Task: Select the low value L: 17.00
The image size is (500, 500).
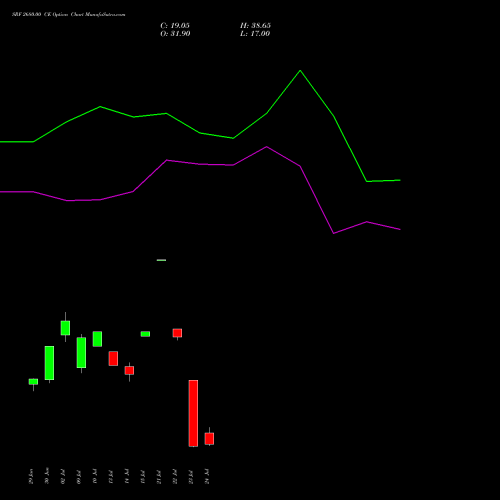Action: 255,34
